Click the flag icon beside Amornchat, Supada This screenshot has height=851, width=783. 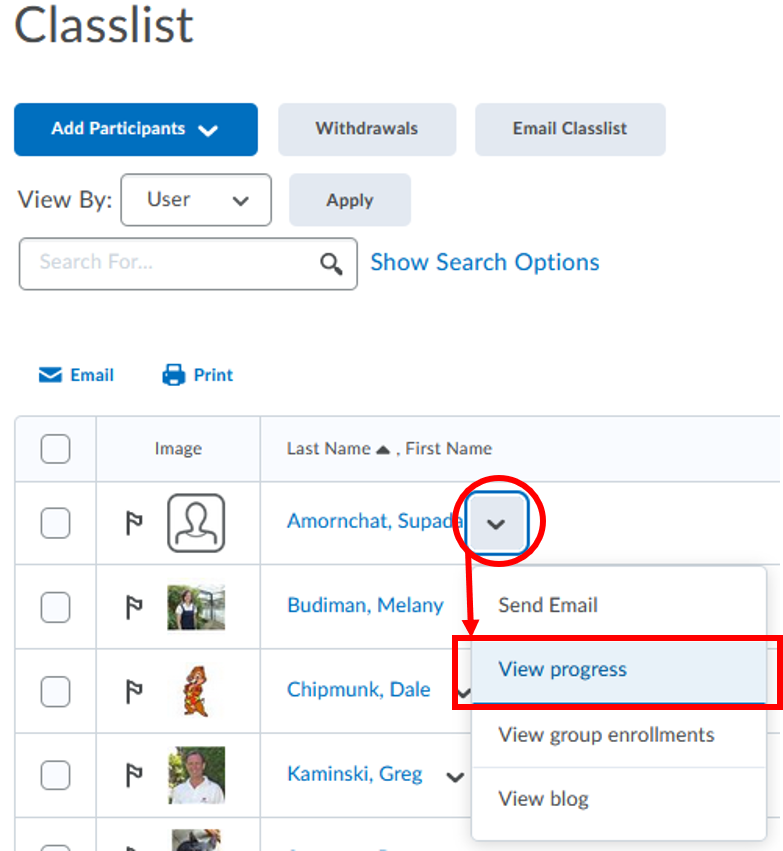point(133,522)
